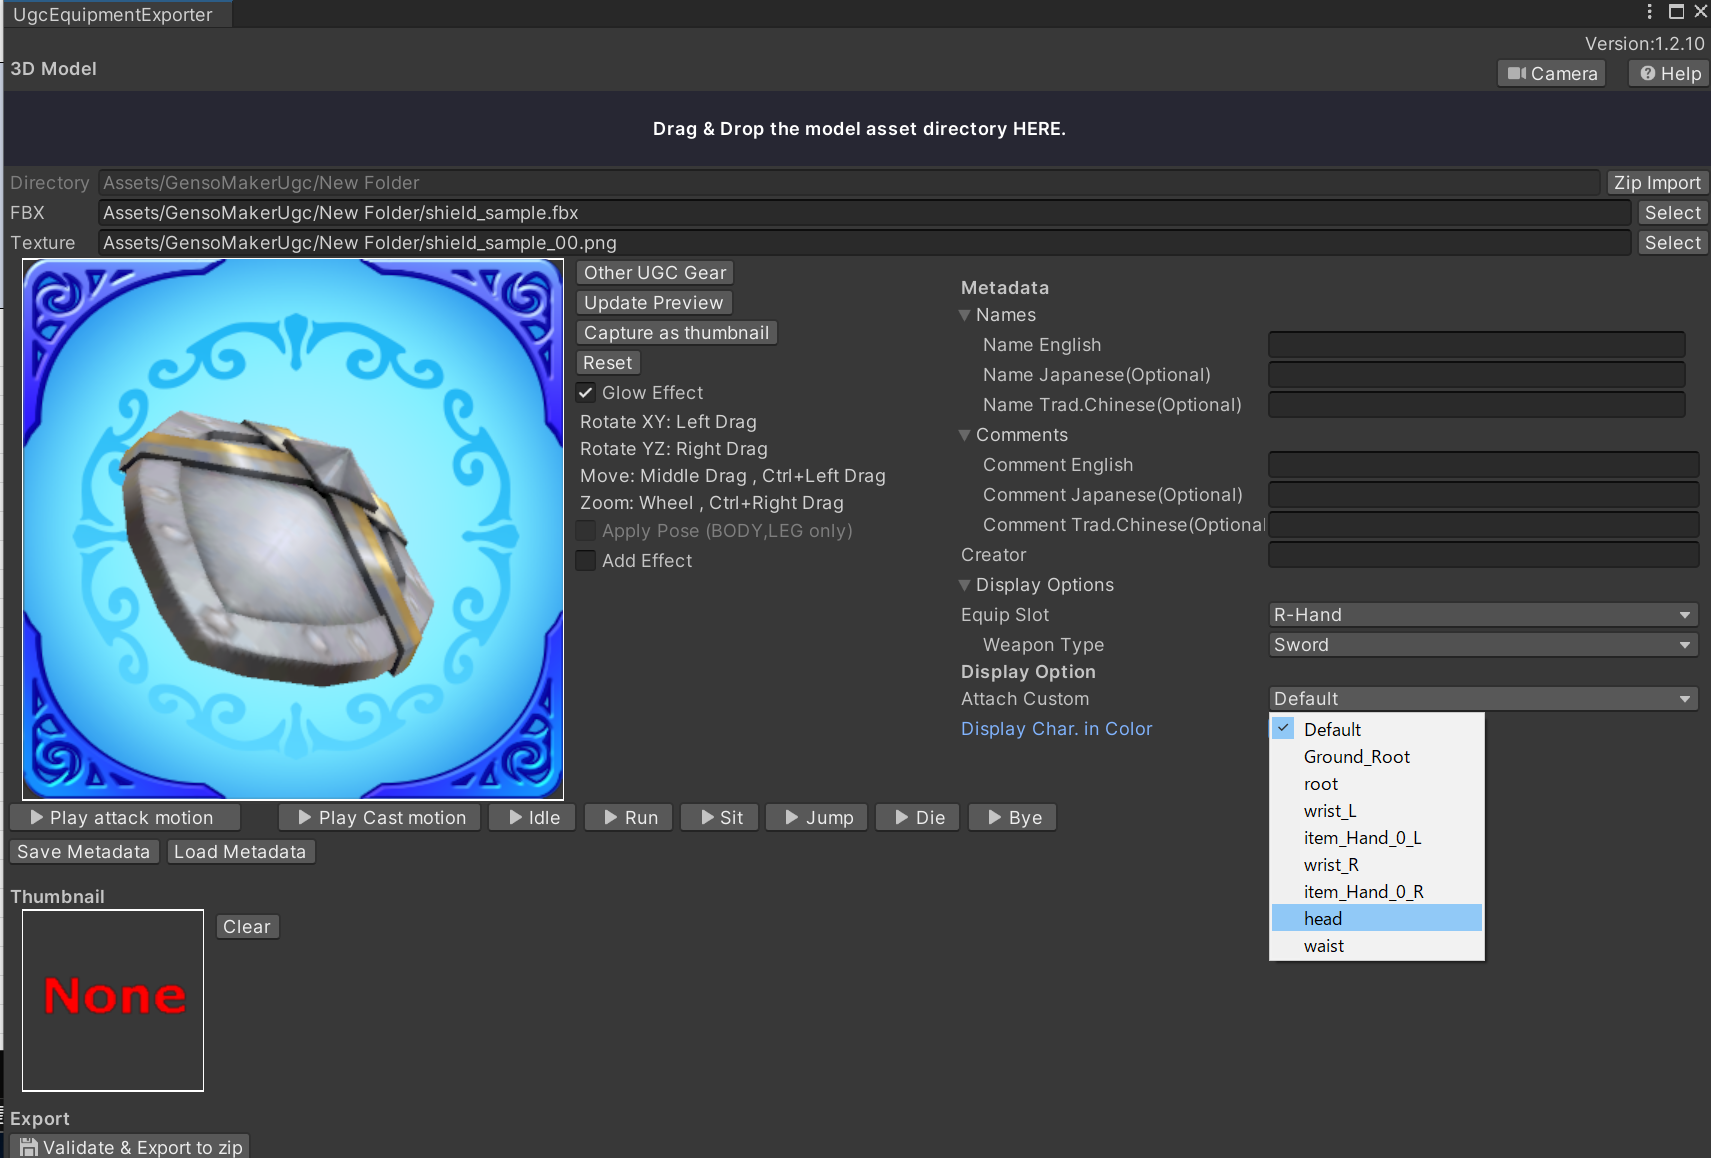Open the window's three-dot options menu
The image size is (1711, 1158).
pyautogui.click(x=1649, y=12)
